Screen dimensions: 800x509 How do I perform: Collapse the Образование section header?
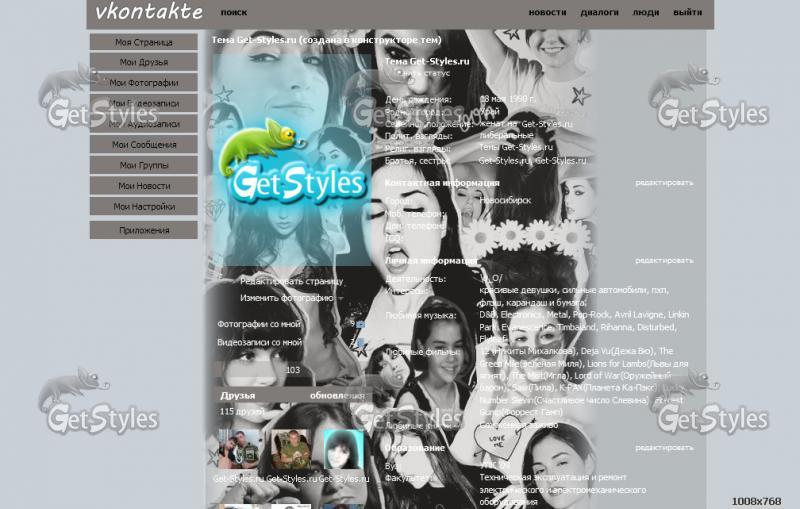pyautogui.click(x=415, y=448)
